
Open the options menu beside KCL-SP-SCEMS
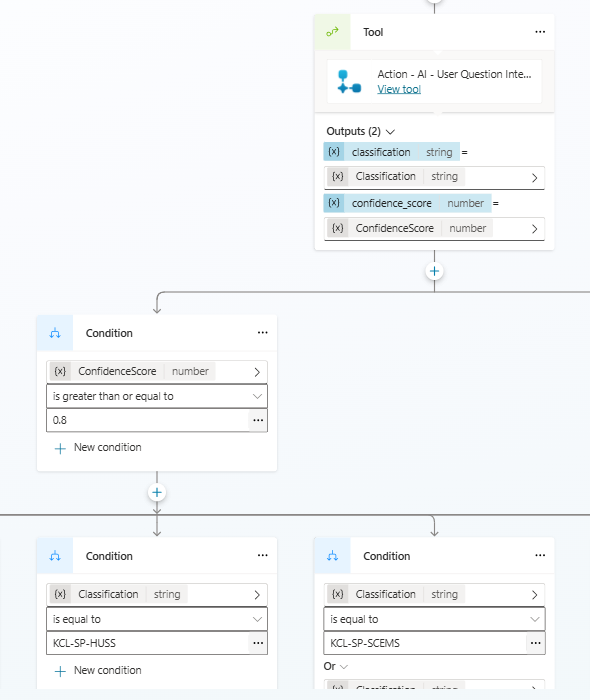click(x=536, y=643)
